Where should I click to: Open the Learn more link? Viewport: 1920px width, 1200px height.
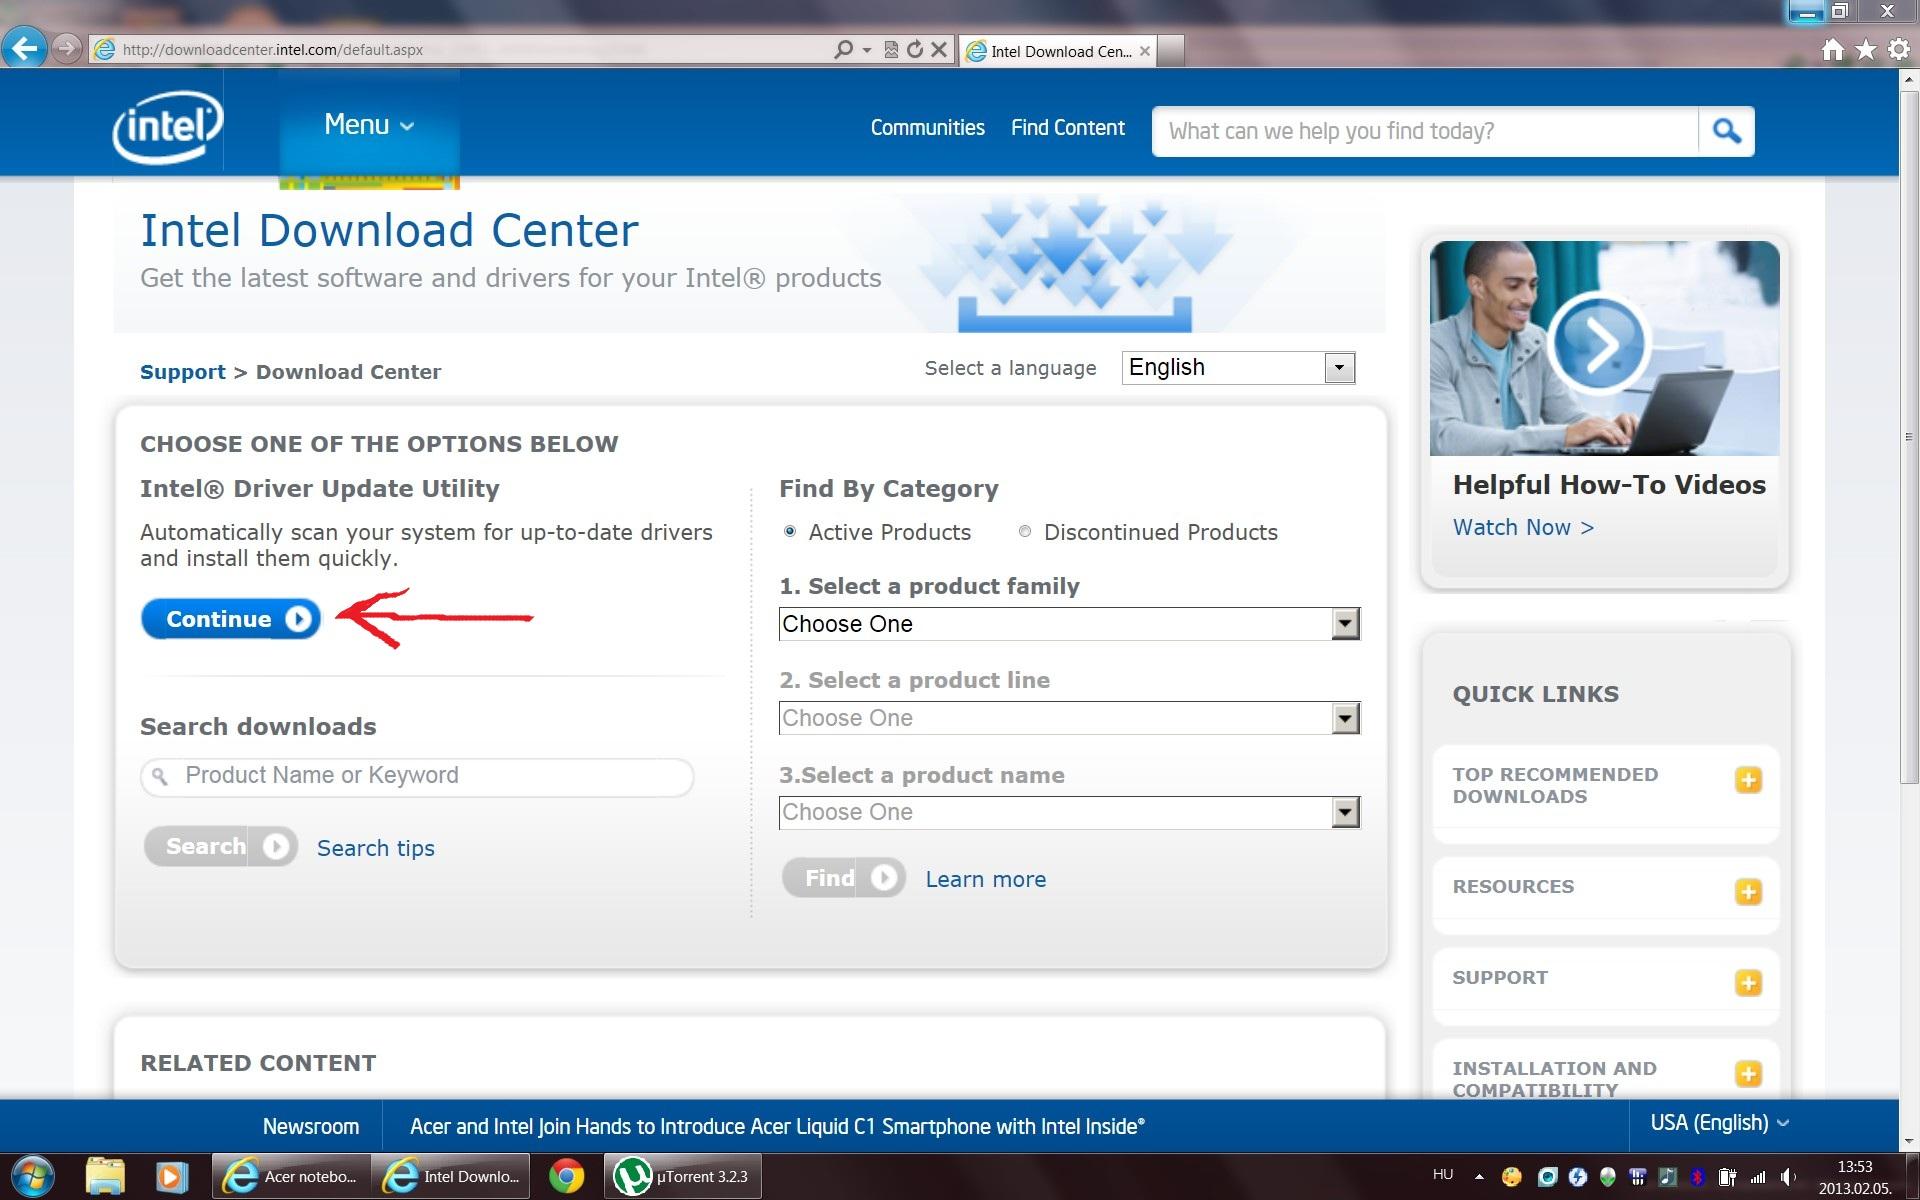985,879
